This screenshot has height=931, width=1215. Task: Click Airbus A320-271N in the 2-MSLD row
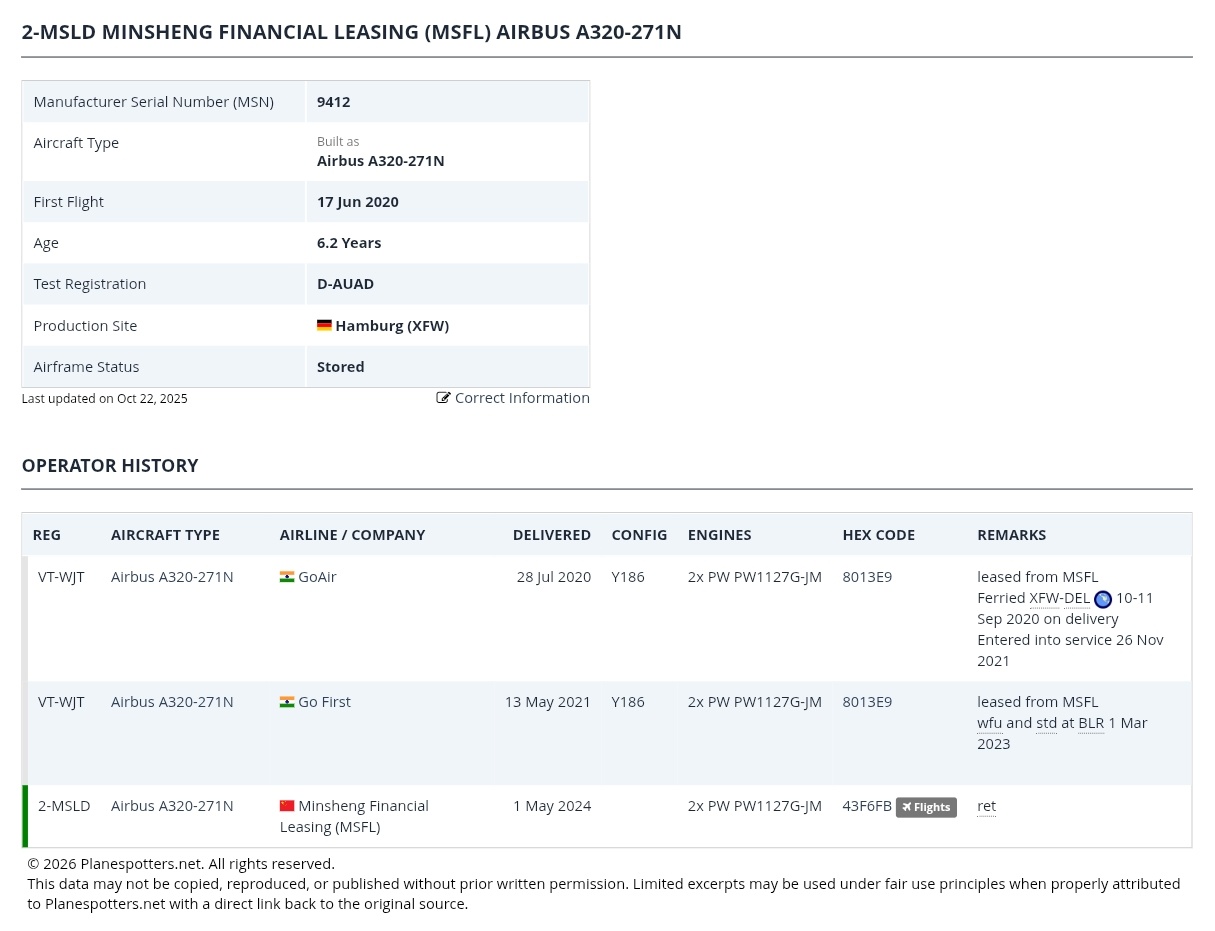click(x=172, y=806)
